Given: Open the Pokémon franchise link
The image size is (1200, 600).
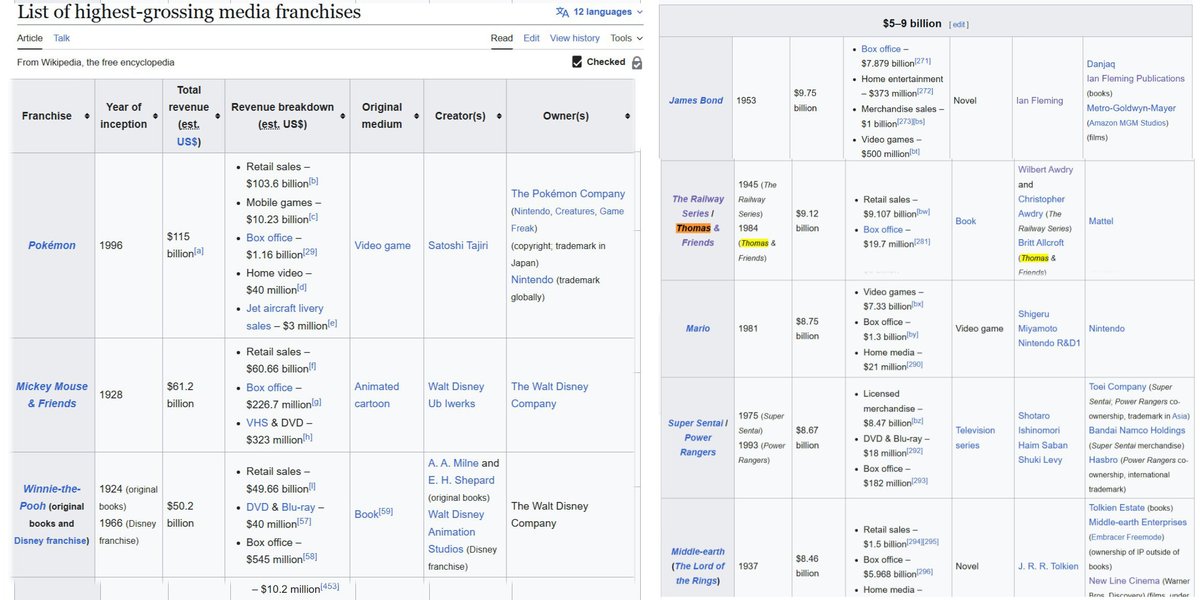Looking at the screenshot, I should pos(51,245).
